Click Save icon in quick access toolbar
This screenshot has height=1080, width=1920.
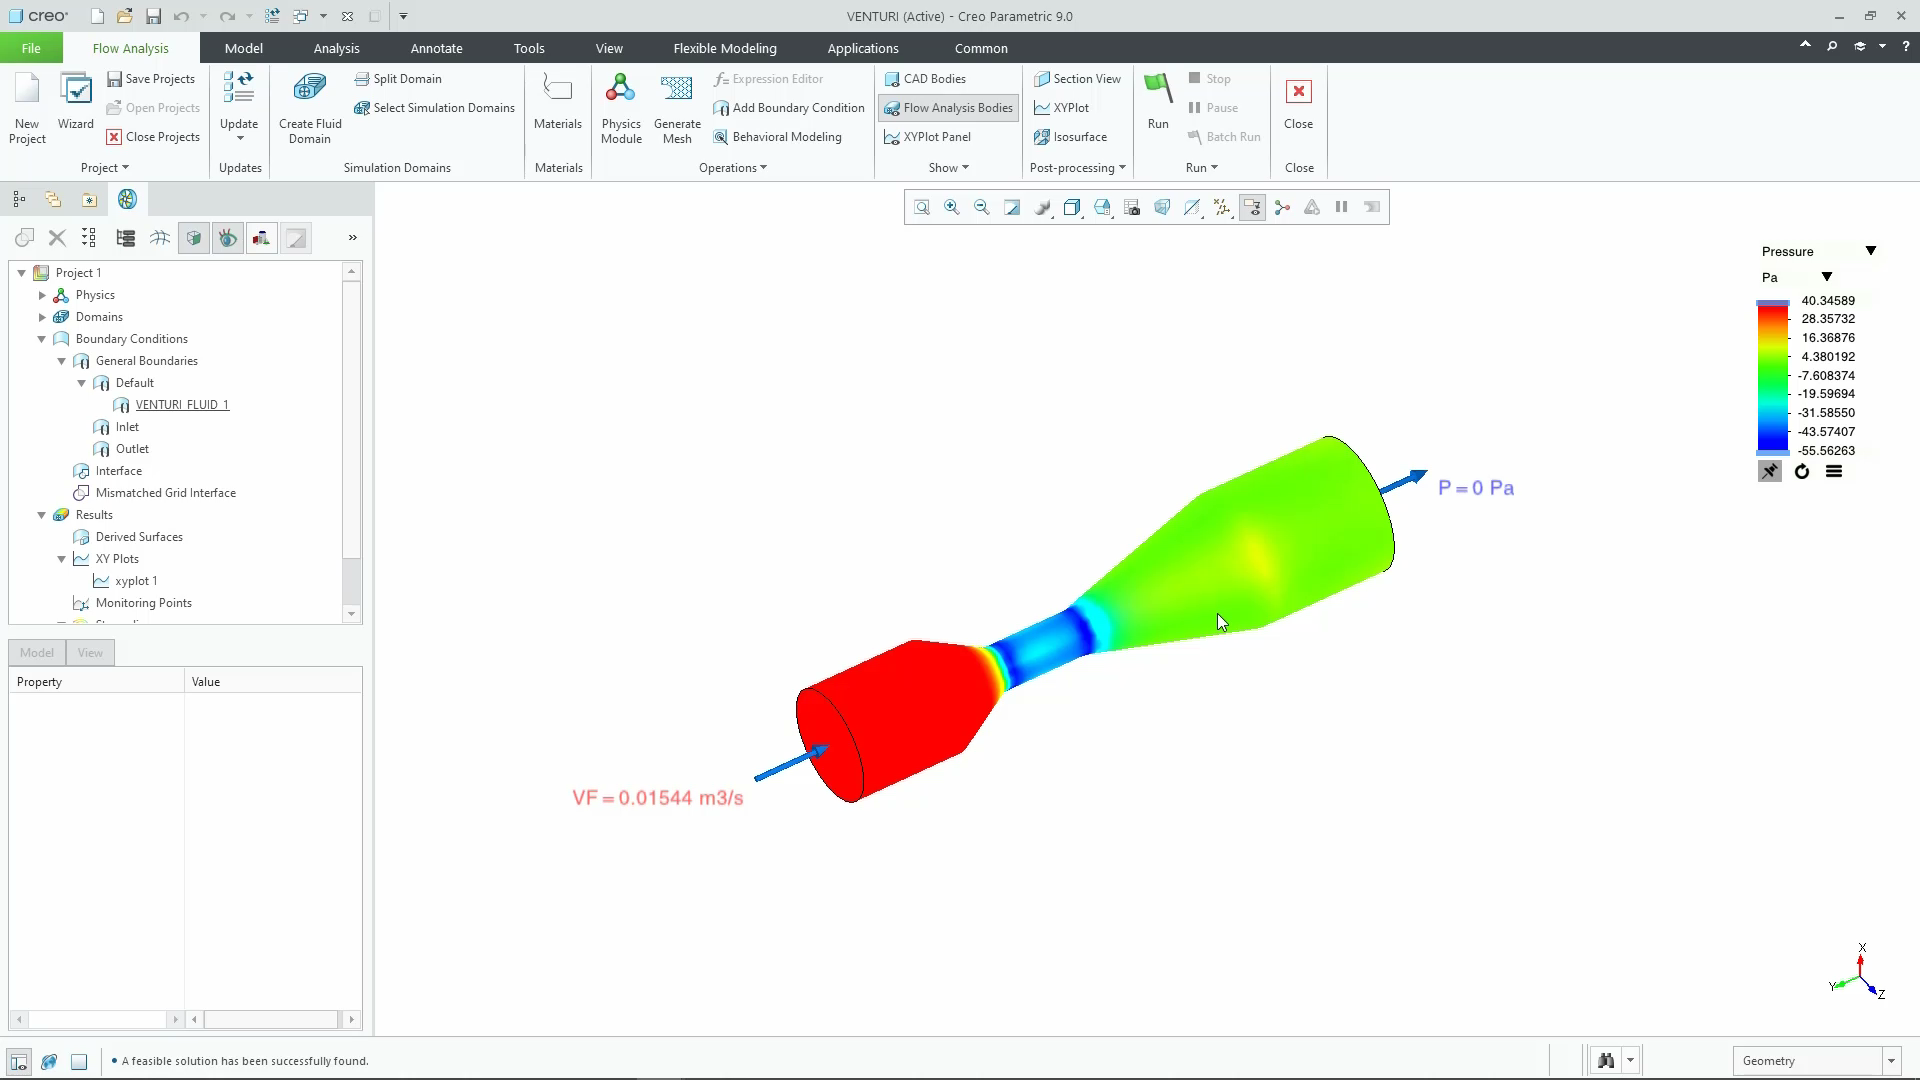153,16
